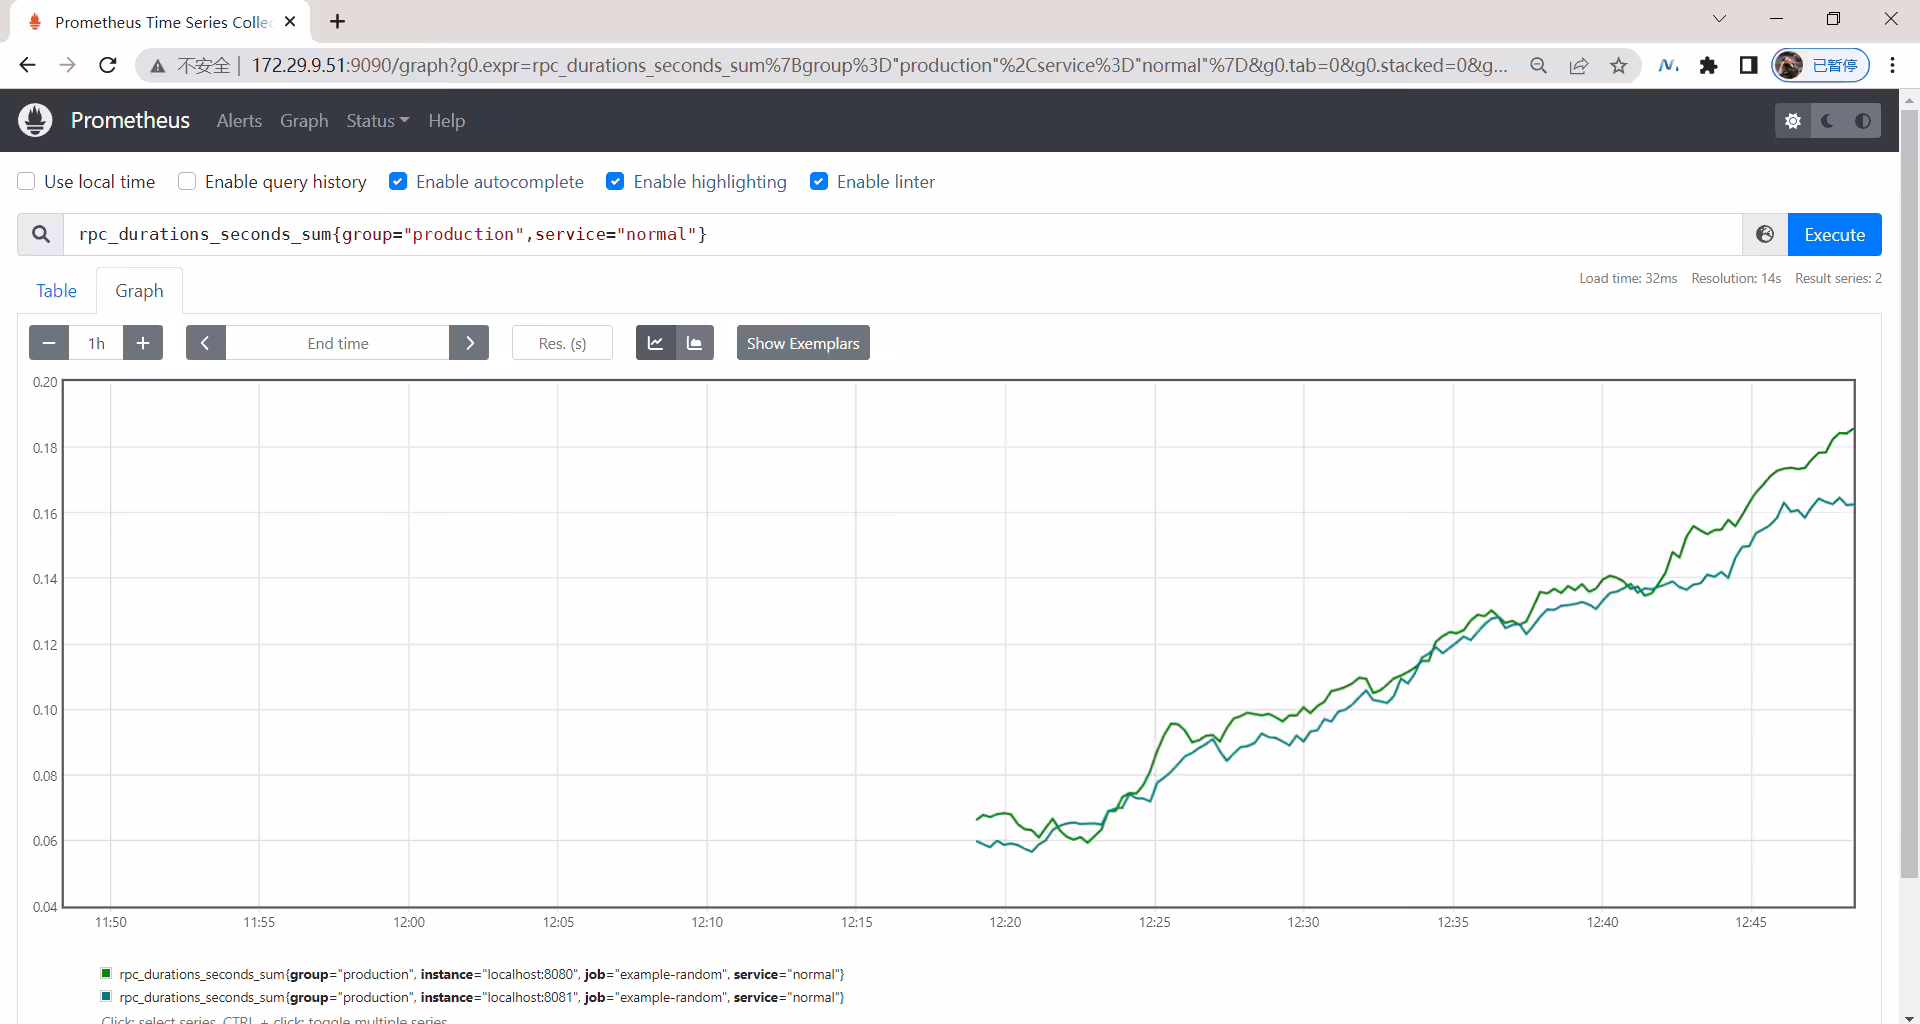Open metrics explorer globe icon
This screenshot has width=1920, height=1024.
point(1765,234)
